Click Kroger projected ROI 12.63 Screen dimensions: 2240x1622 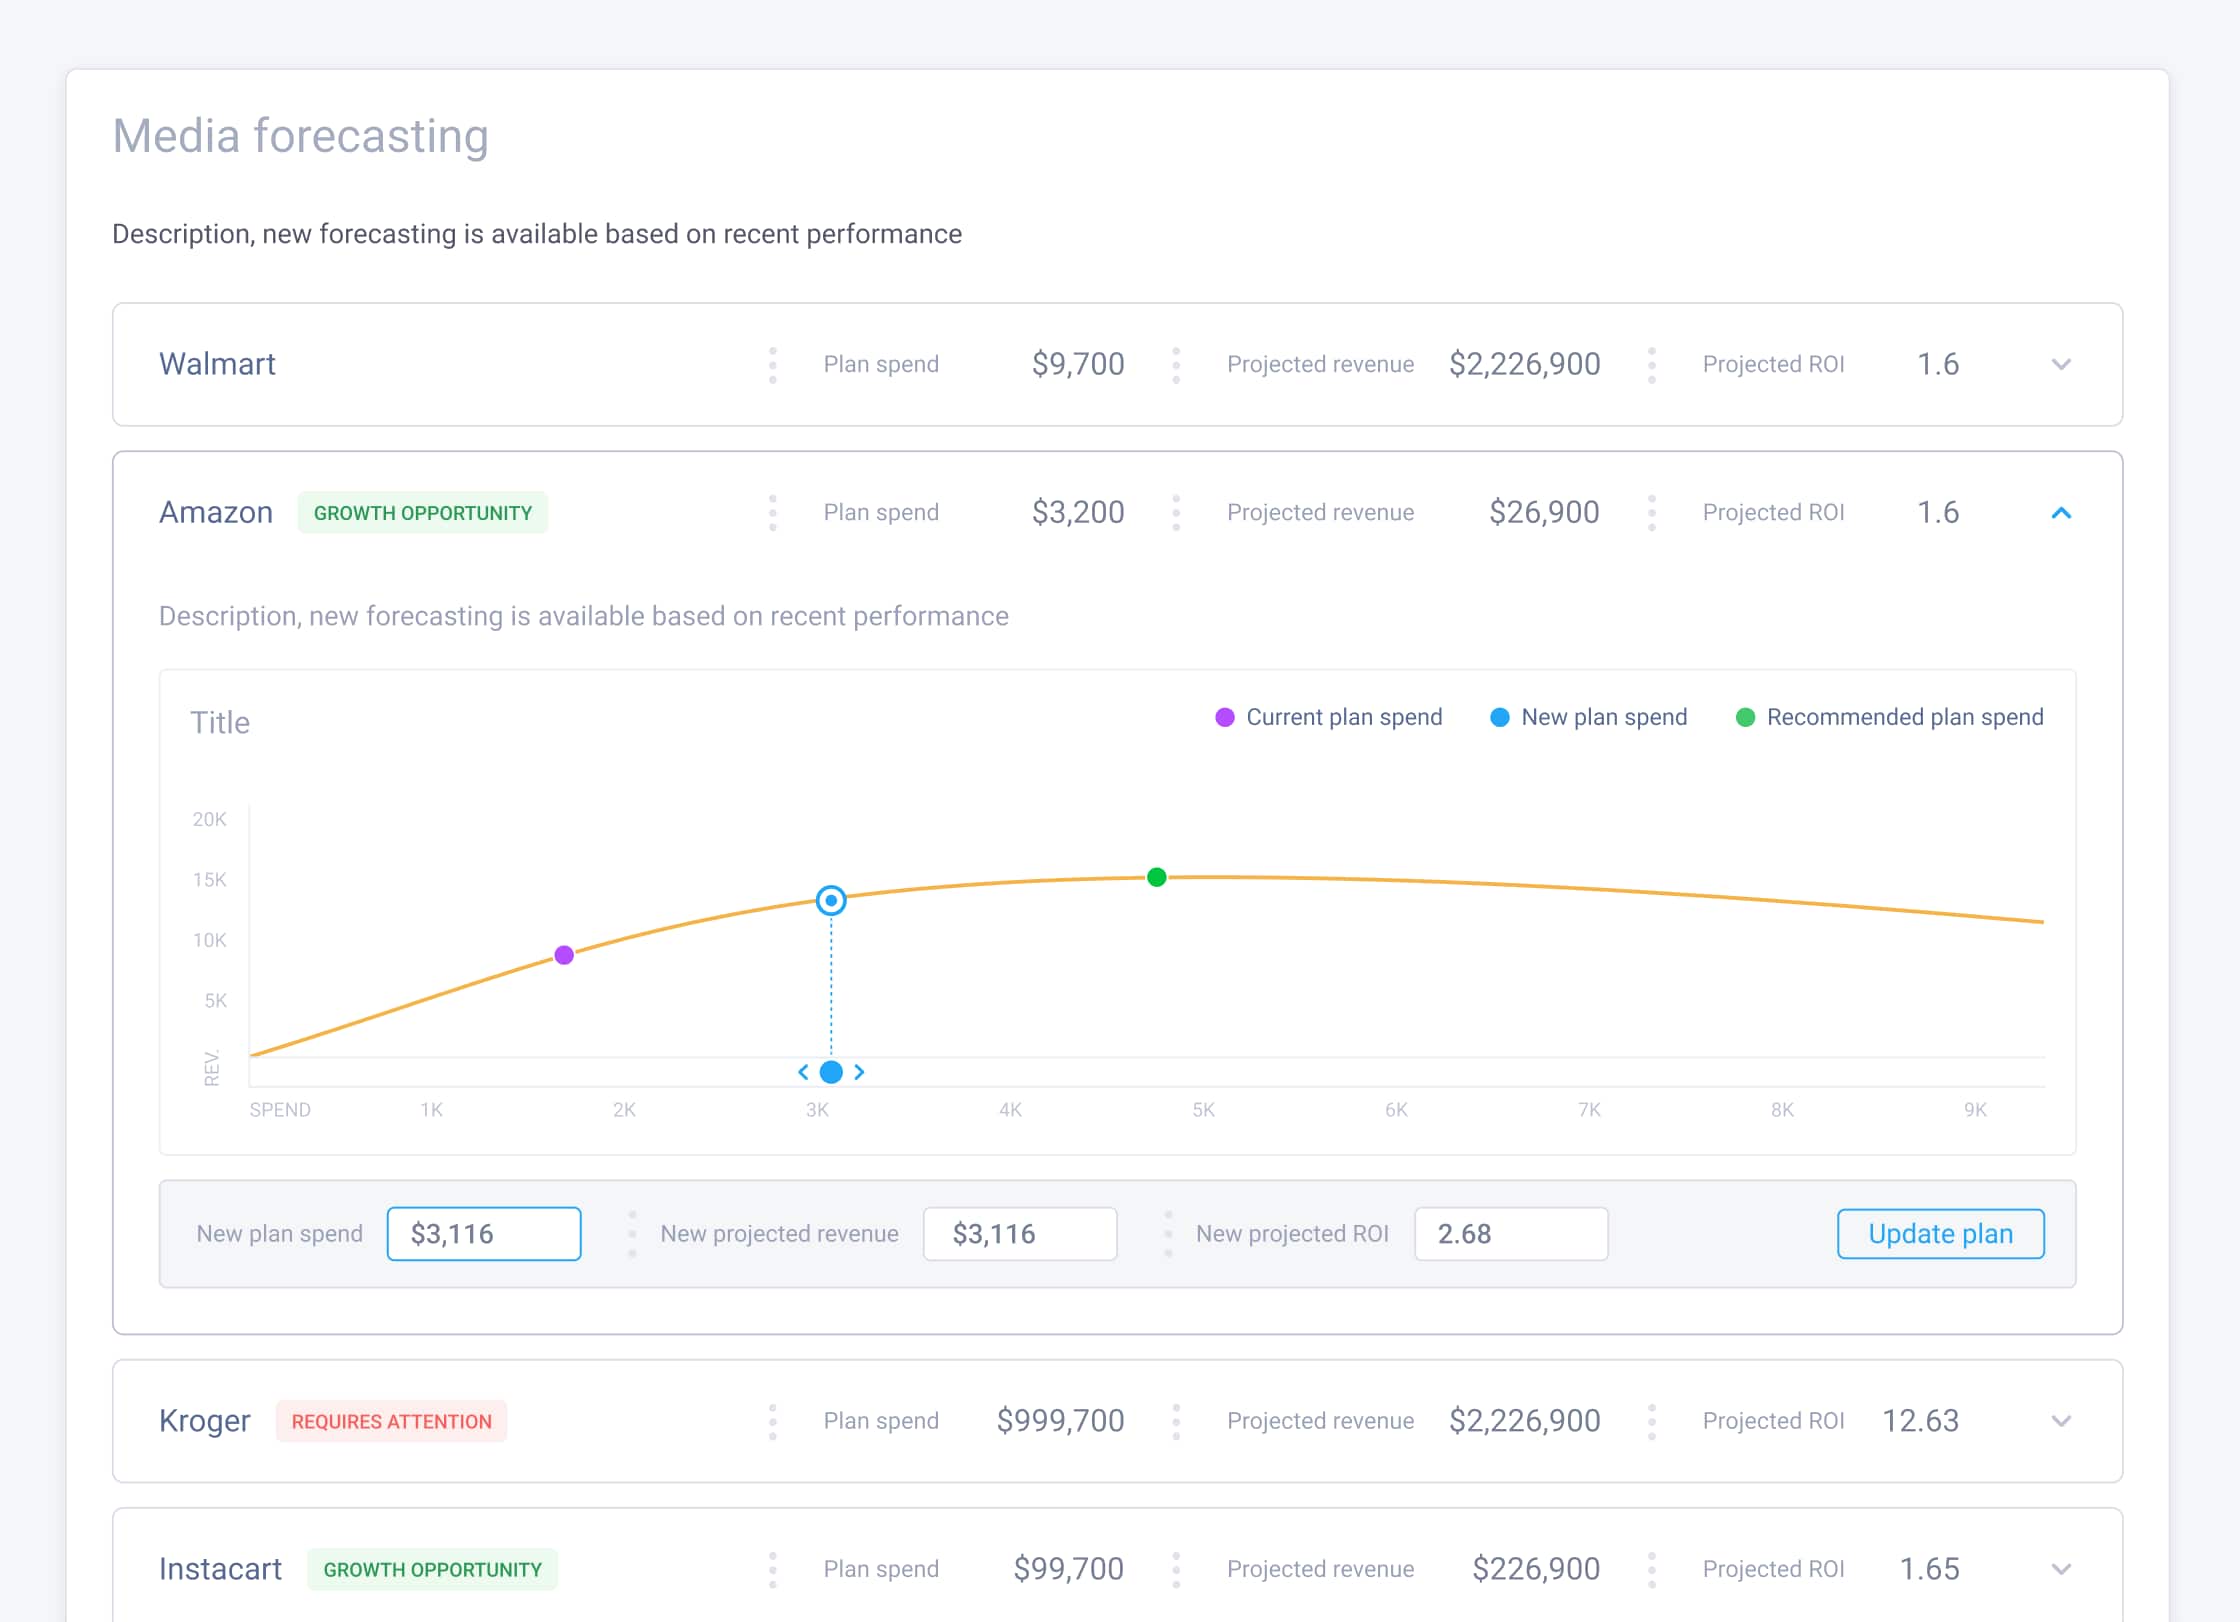[1920, 1421]
